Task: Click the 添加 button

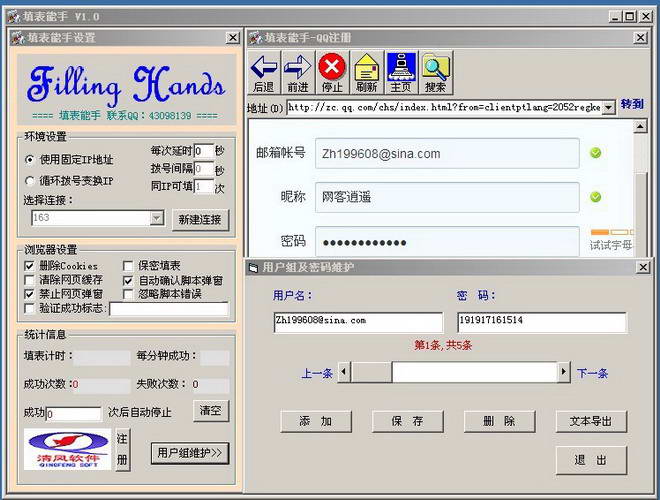Action: click(x=316, y=421)
